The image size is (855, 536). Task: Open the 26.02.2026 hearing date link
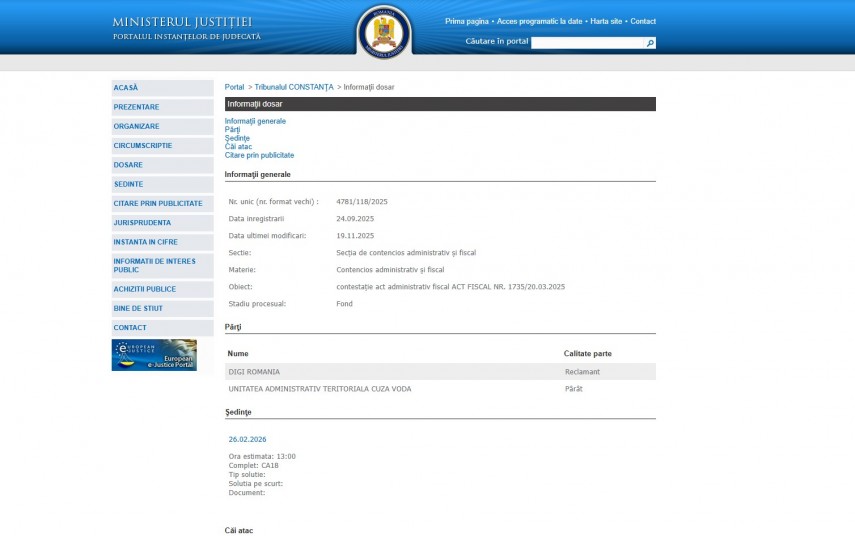(247, 439)
